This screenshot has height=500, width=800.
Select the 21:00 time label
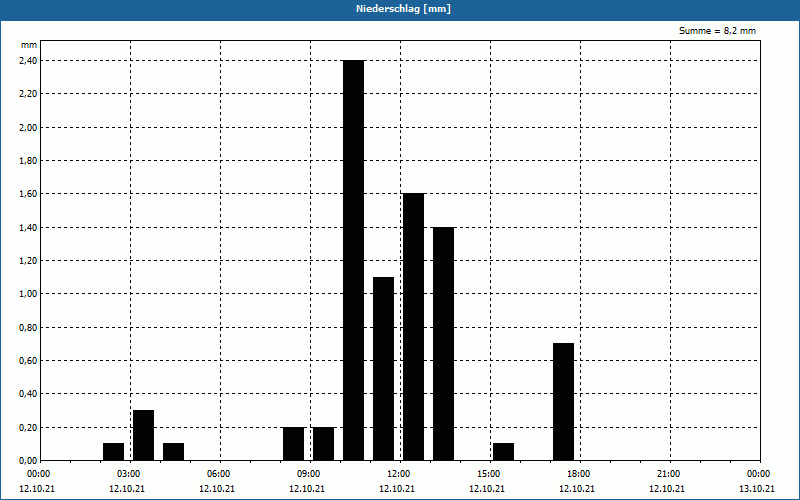[669, 474]
